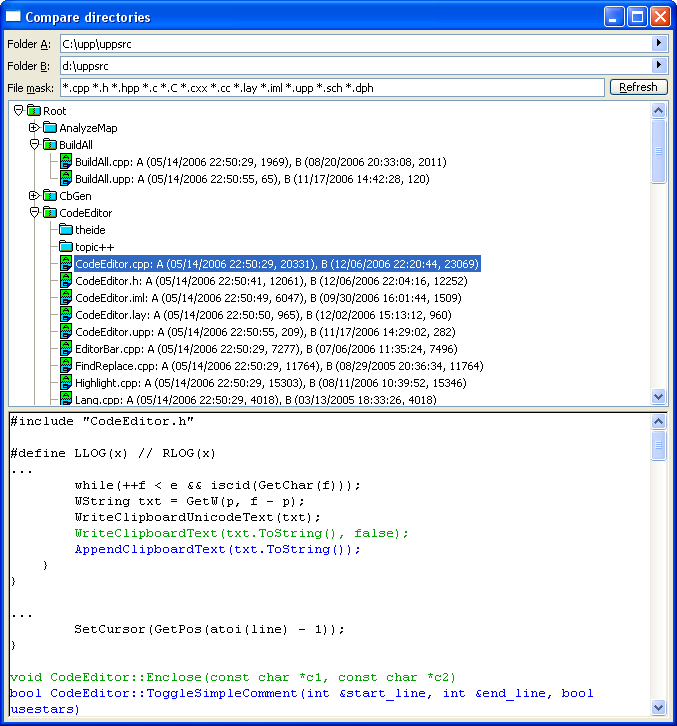Open the Folder B path dropdown
Viewport: 677px width, 726px height.
click(658, 65)
